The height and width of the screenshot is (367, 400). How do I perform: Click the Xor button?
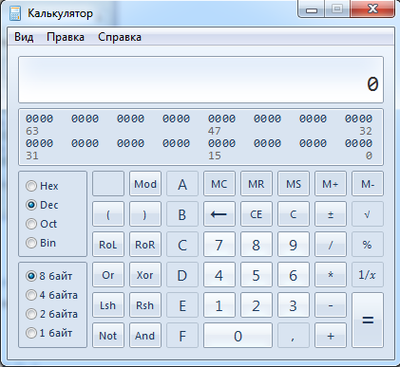click(145, 275)
